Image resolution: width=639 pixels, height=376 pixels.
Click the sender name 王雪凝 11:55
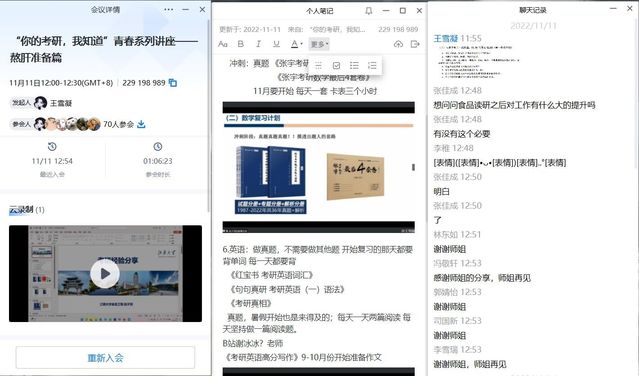pyautogui.click(x=458, y=38)
